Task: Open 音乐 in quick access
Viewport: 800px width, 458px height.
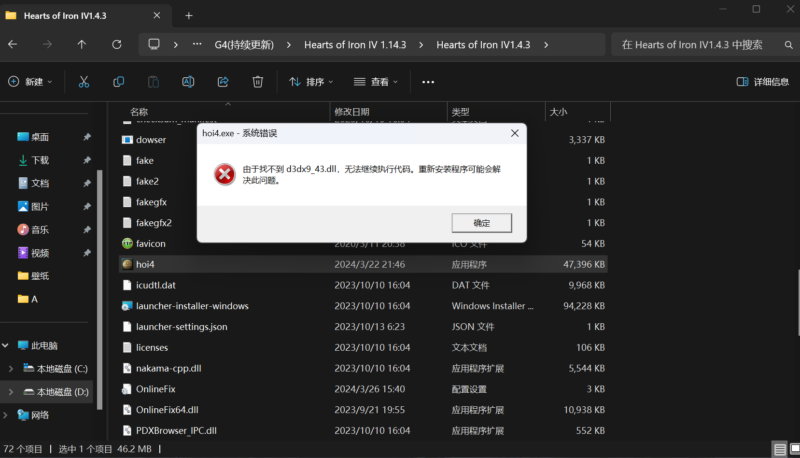Action: pos(40,230)
